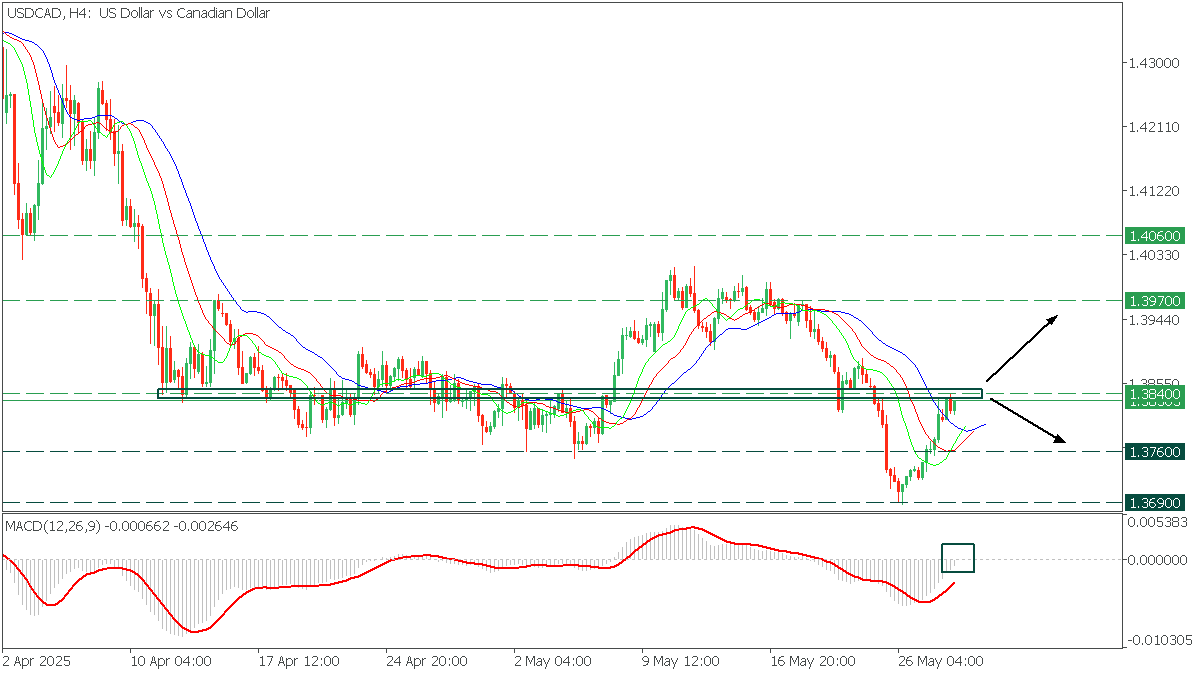Click the 2 Apr 2025 date label
The width and height of the screenshot is (1200, 675).
click(35, 661)
